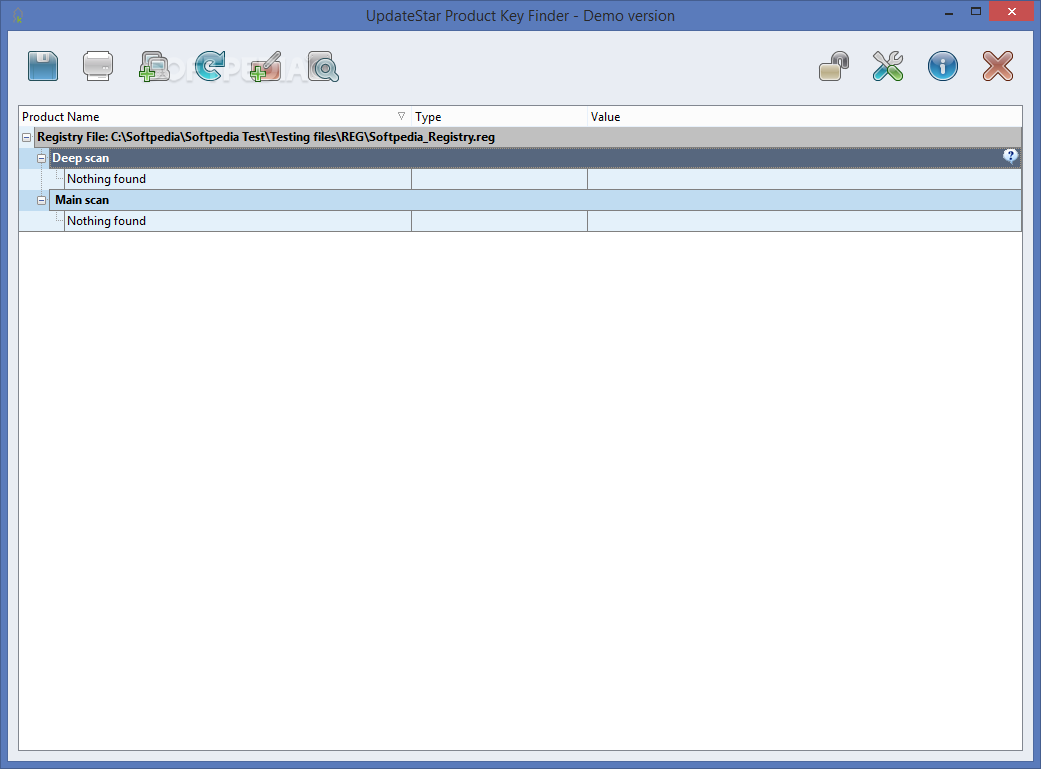Open settings via wrench and screwdriver icon
The image size is (1041, 769).
click(888, 66)
